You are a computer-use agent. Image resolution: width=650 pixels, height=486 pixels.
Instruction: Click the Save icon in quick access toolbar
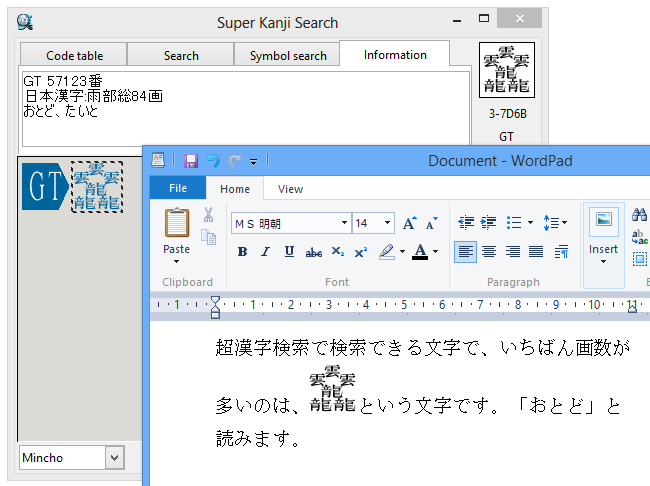pyautogui.click(x=190, y=160)
